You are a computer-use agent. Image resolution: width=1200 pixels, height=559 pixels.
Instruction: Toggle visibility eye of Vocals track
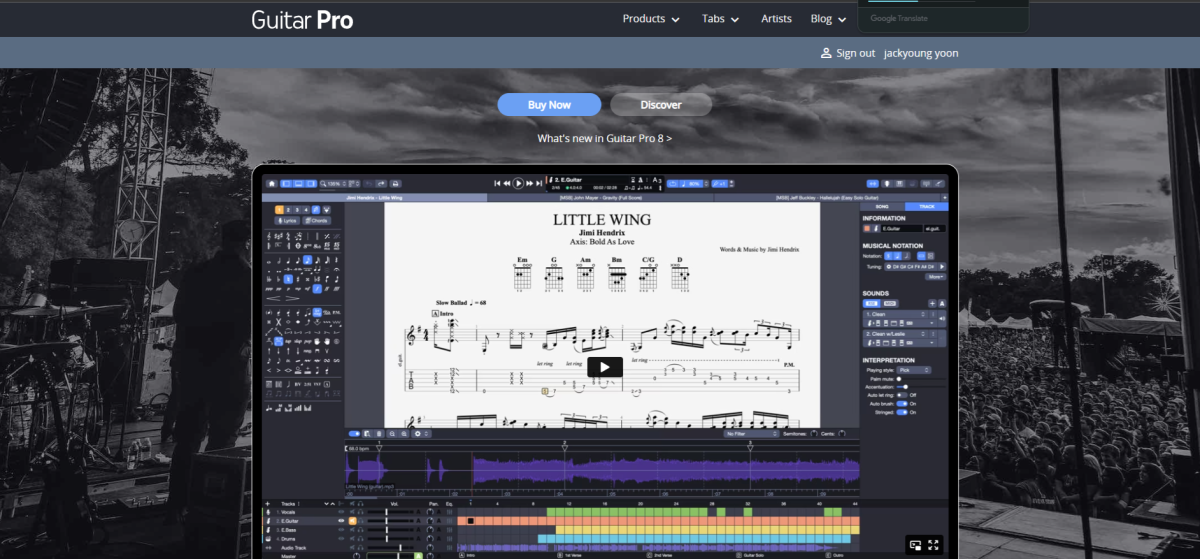pos(341,512)
